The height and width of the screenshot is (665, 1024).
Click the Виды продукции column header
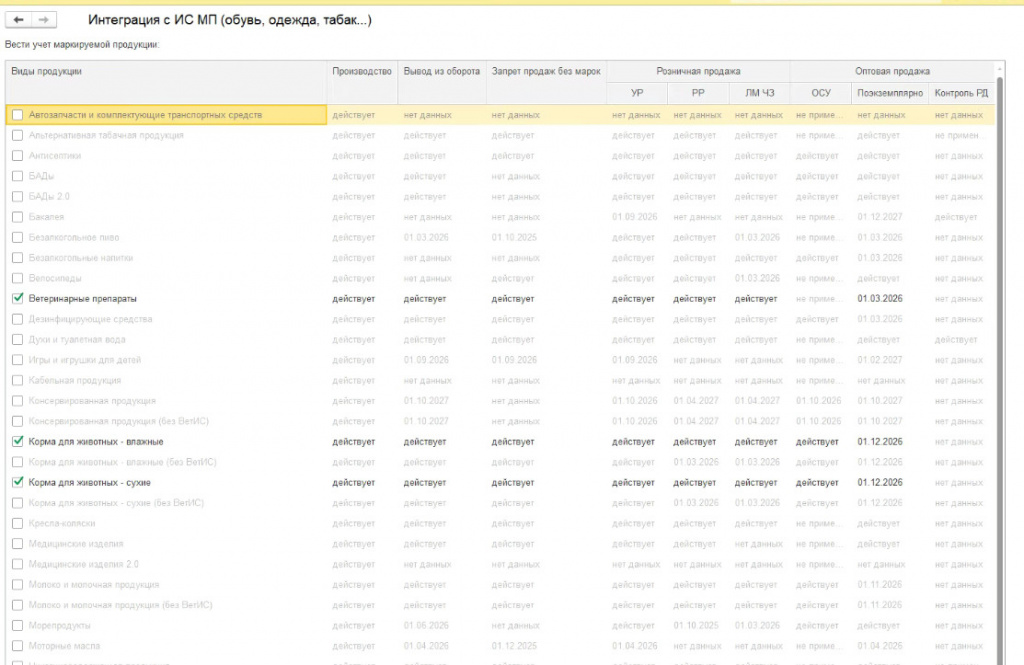(x=167, y=82)
